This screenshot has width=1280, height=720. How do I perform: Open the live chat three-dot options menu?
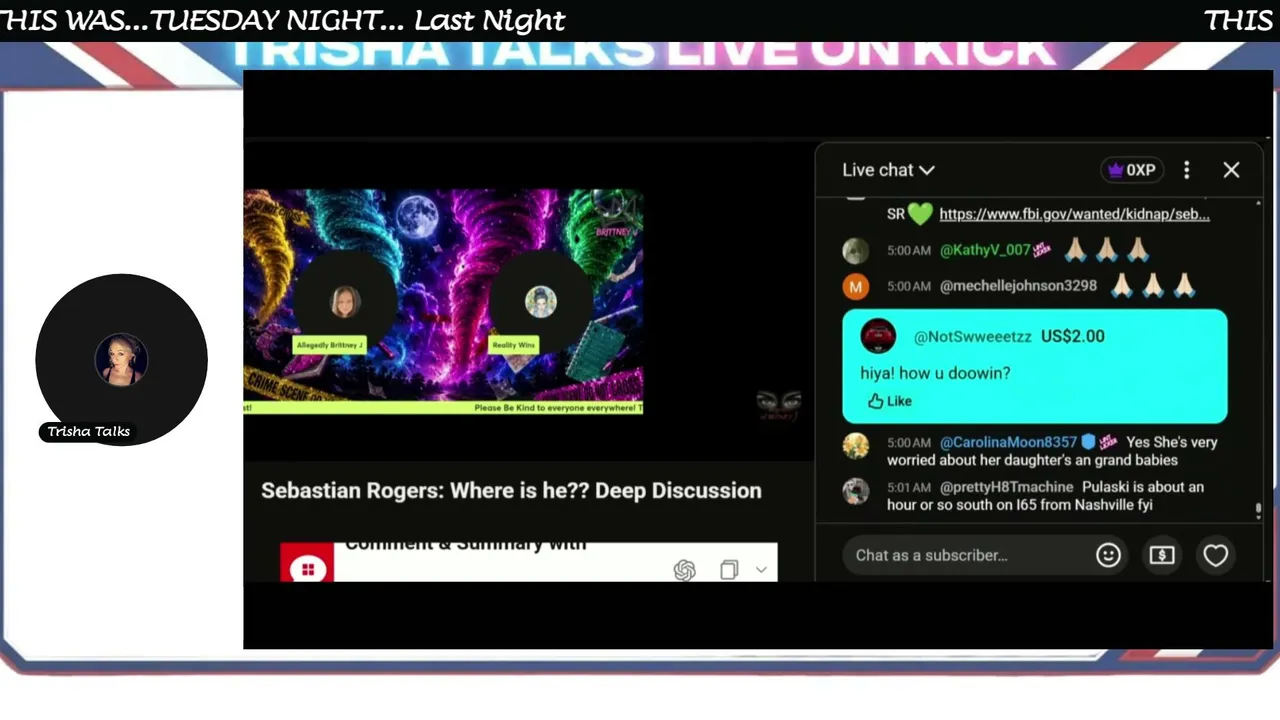pyautogui.click(x=1187, y=170)
